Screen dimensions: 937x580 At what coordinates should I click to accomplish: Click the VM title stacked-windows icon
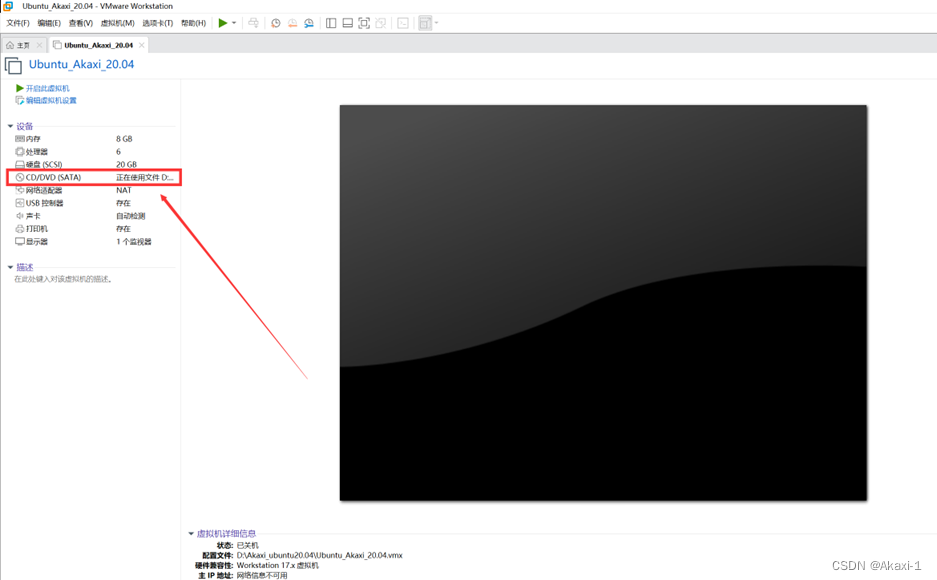(13, 65)
